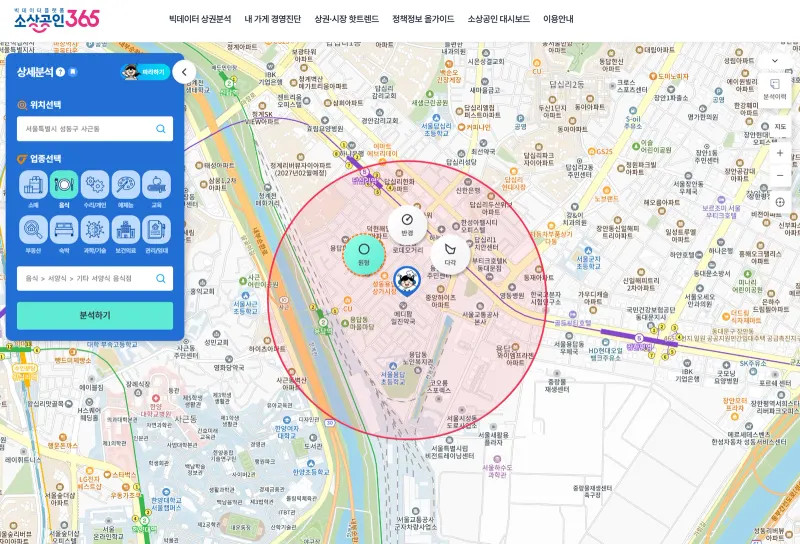Collapse the 상세분석 side panel

184,72
